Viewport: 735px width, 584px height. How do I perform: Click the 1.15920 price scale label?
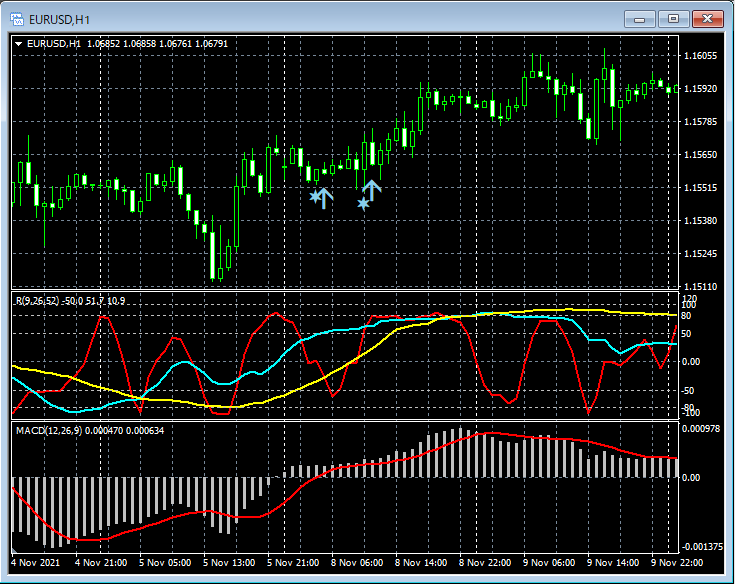tap(701, 89)
